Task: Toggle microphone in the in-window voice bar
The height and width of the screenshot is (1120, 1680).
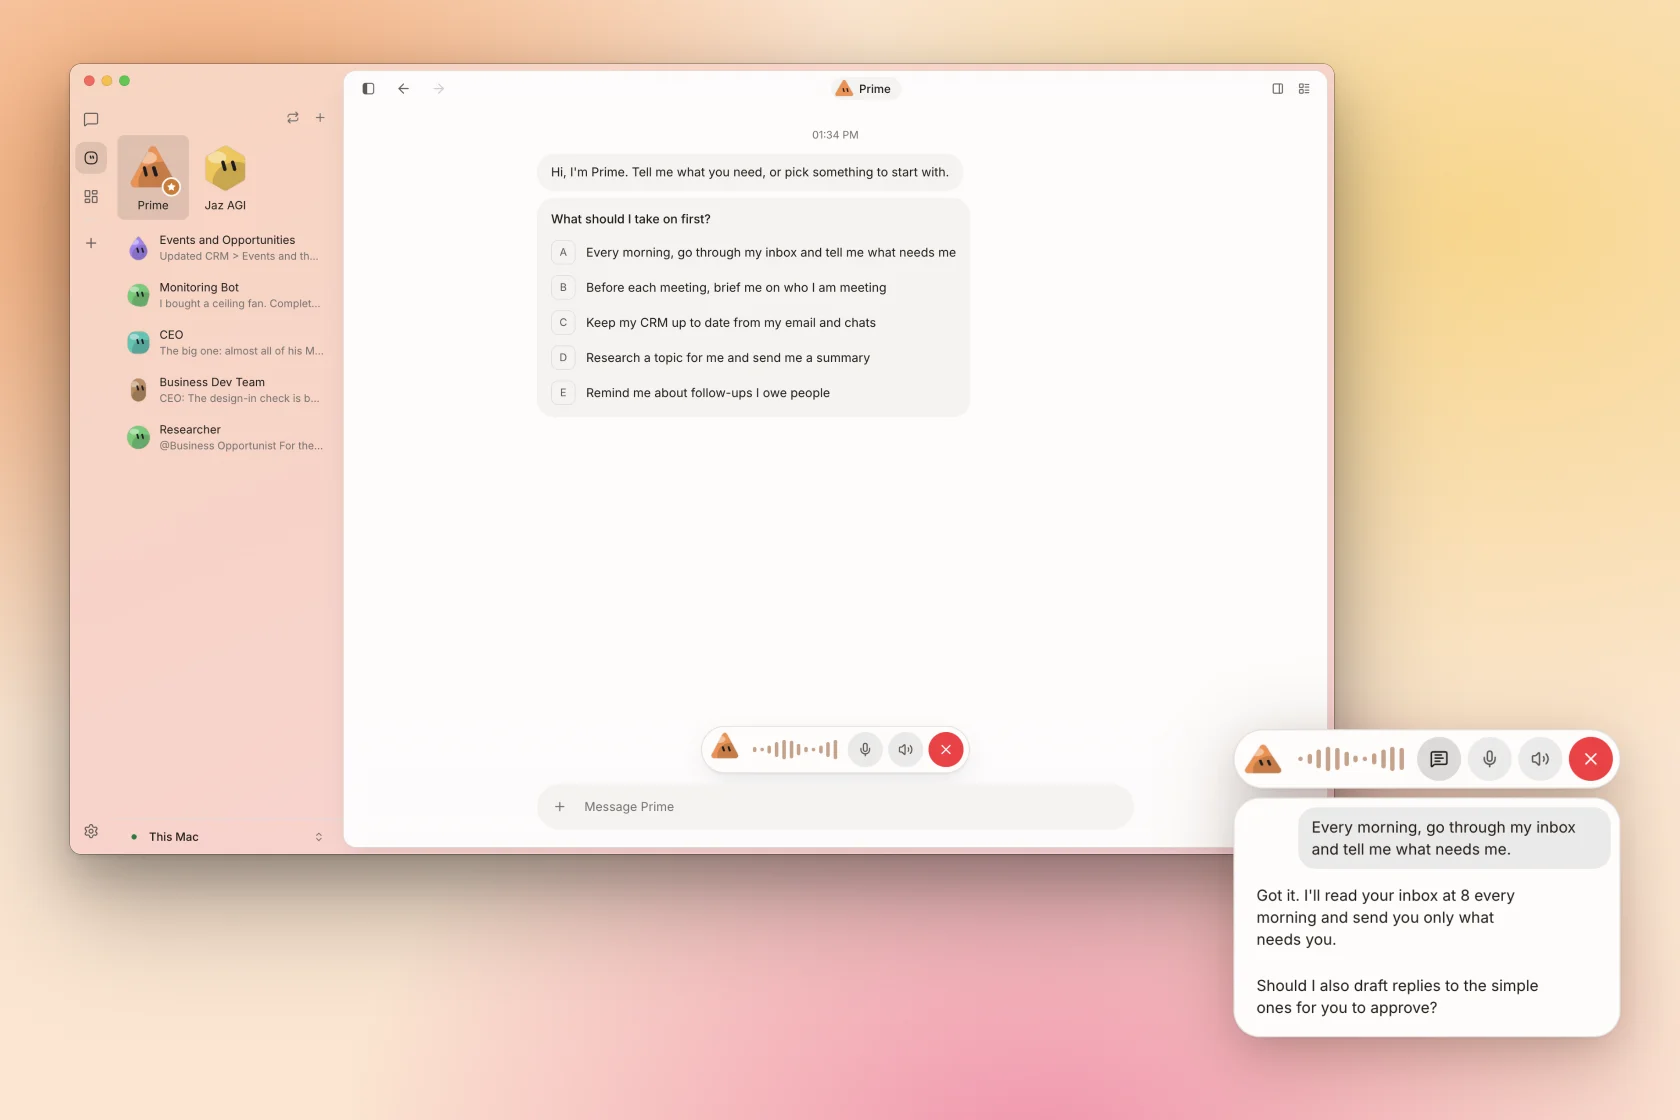Action: (x=865, y=750)
